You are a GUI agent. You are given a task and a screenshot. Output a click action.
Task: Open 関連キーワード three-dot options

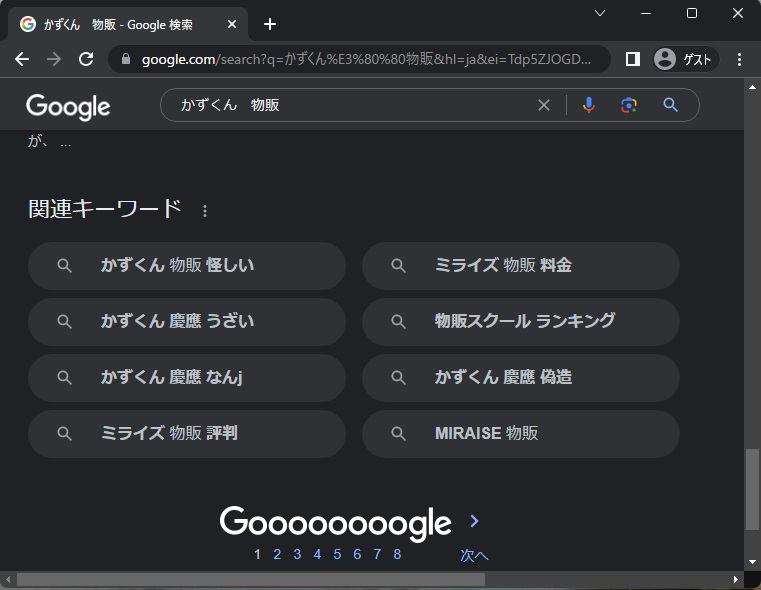pyautogui.click(x=205, y=211)
